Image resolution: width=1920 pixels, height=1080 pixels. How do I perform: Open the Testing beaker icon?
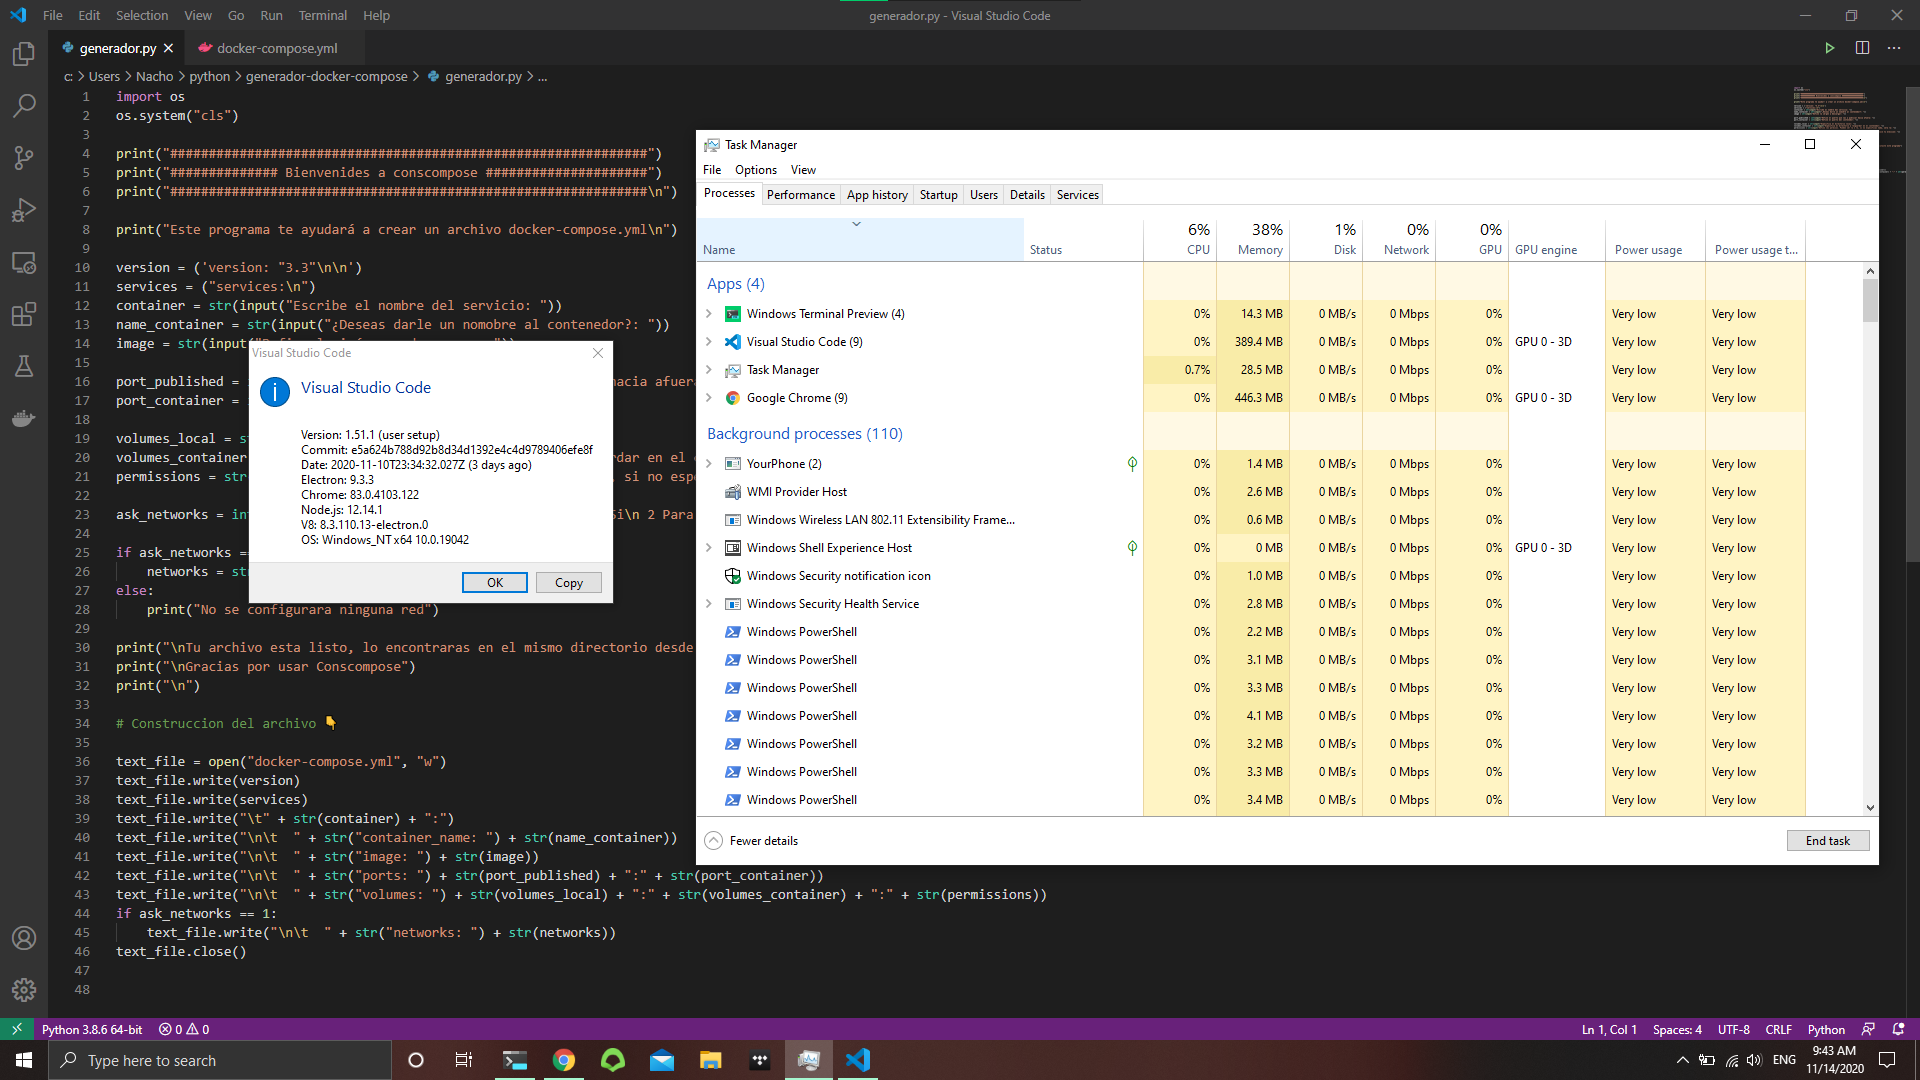click(x=24, y=366)
